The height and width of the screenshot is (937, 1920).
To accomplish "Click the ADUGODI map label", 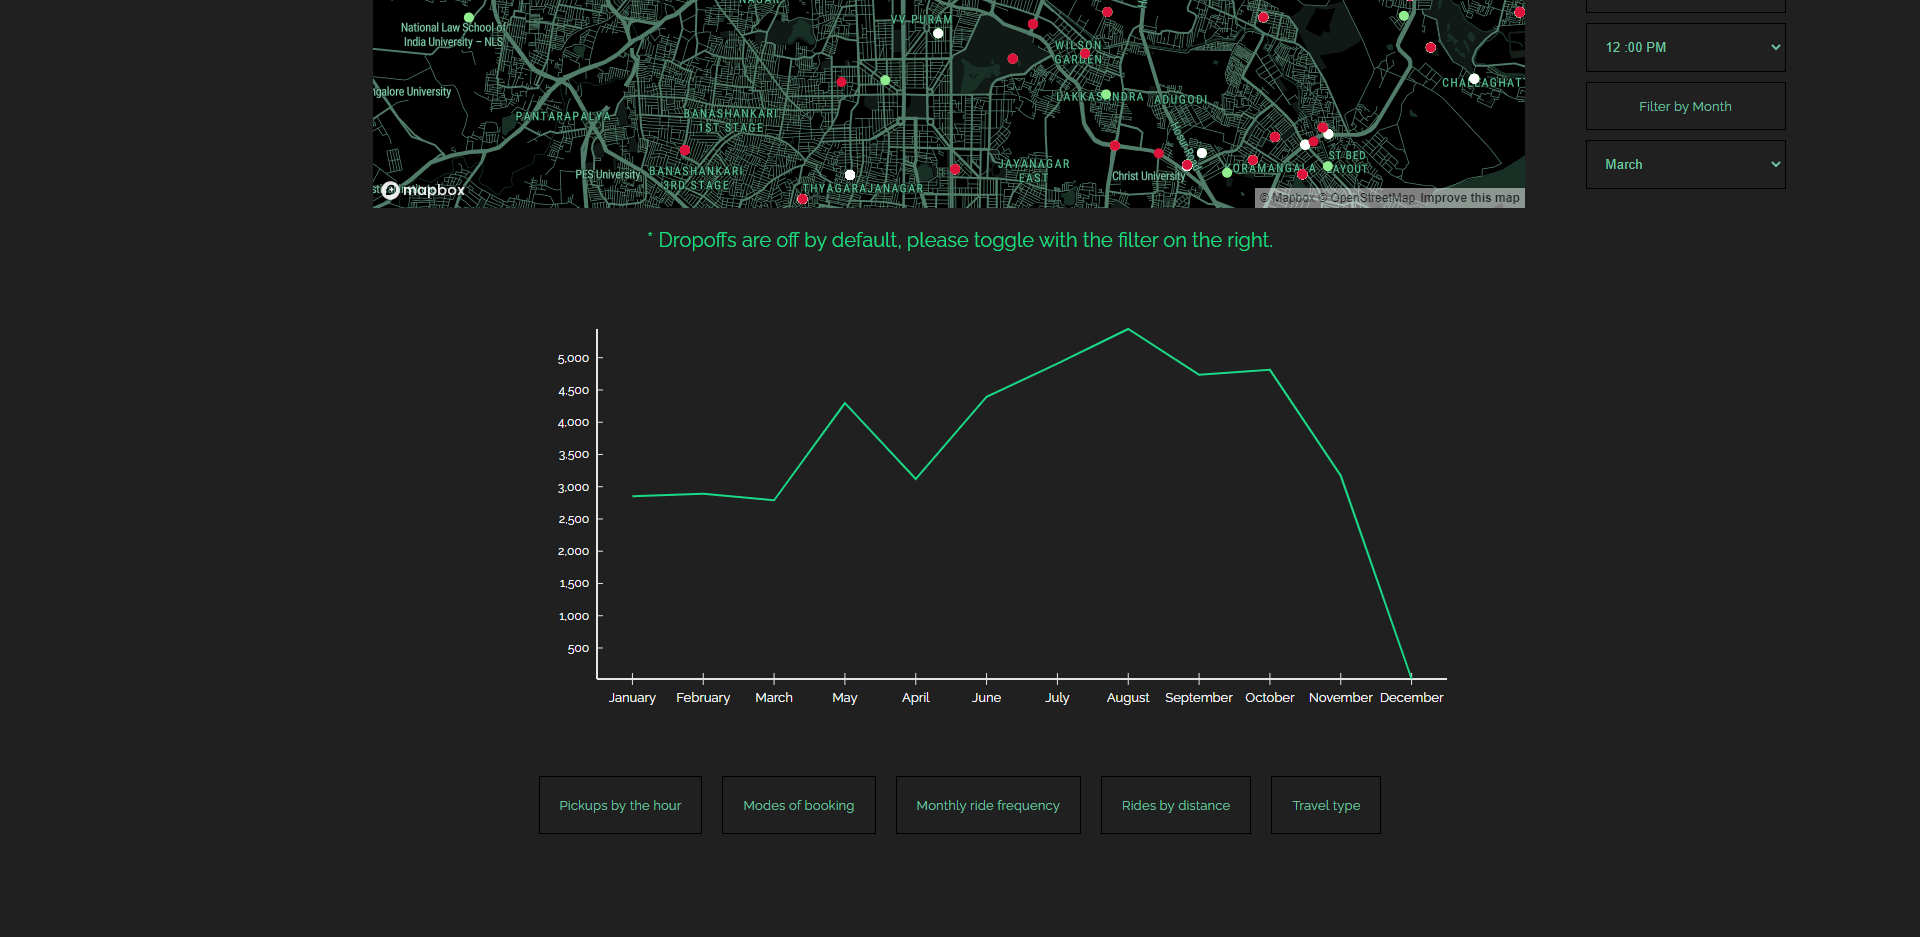I will click(1181, 100).
